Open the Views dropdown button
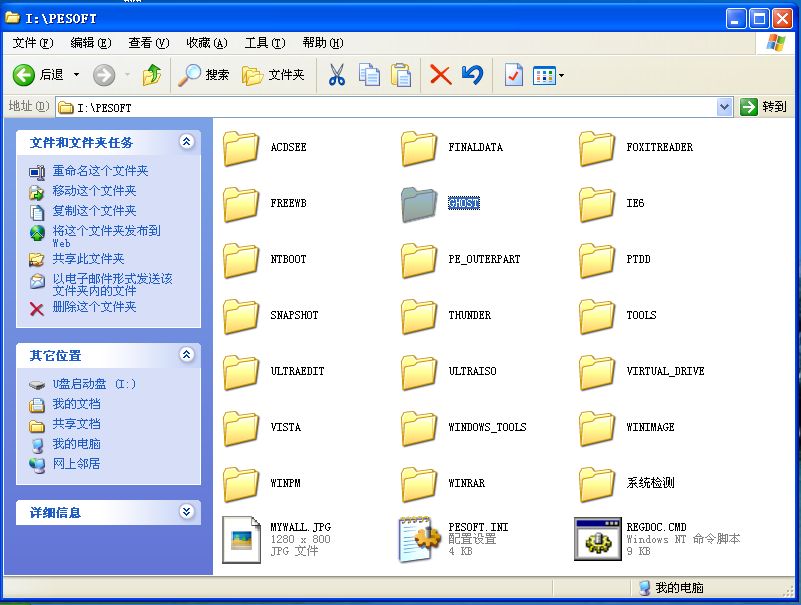Image resolution: width=801 pixels, height=605 pixels. [548, 76]
